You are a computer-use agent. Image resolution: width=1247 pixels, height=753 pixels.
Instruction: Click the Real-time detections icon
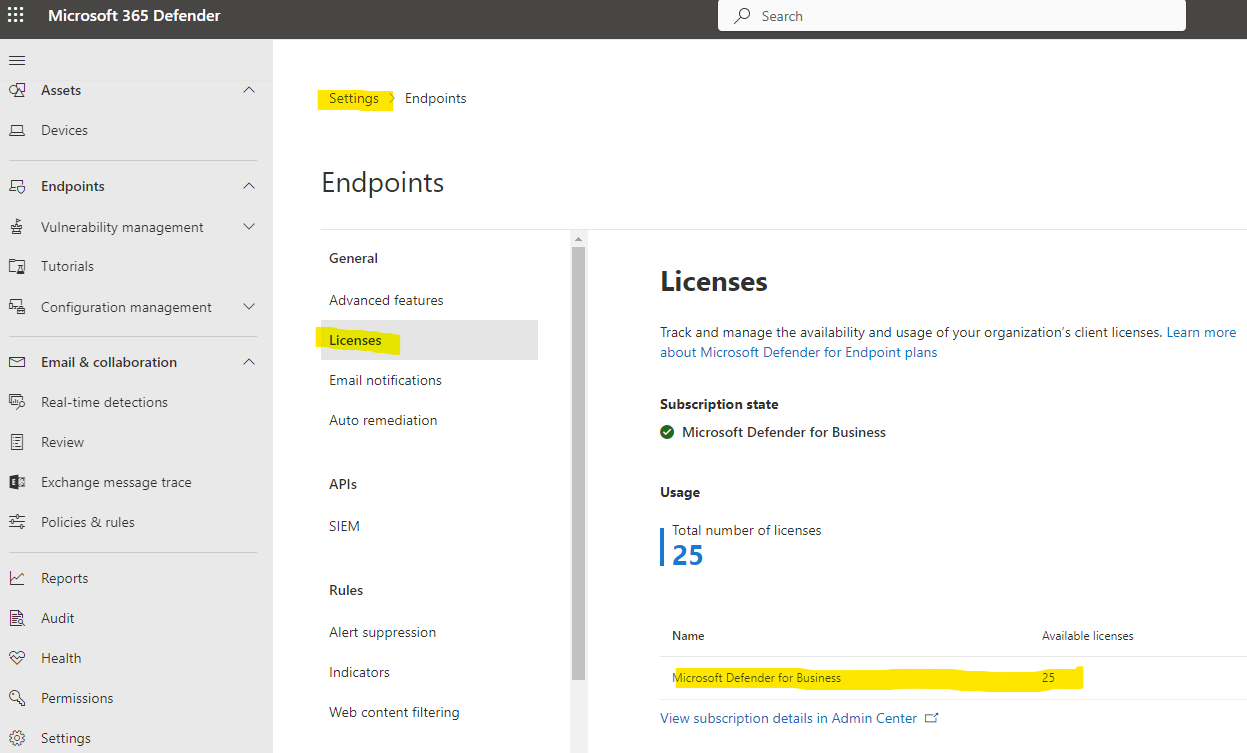tap(17, 402)
